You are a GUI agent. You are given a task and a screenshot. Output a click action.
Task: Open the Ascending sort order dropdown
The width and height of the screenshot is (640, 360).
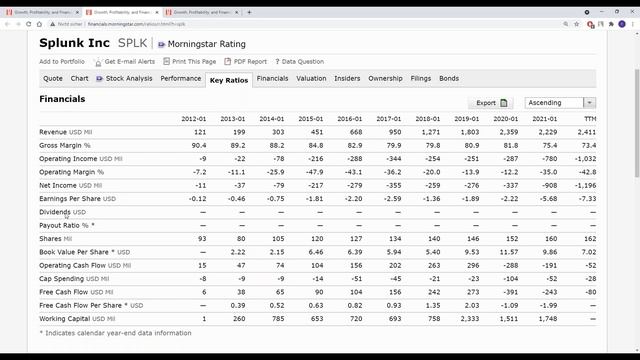pos(560,103)
